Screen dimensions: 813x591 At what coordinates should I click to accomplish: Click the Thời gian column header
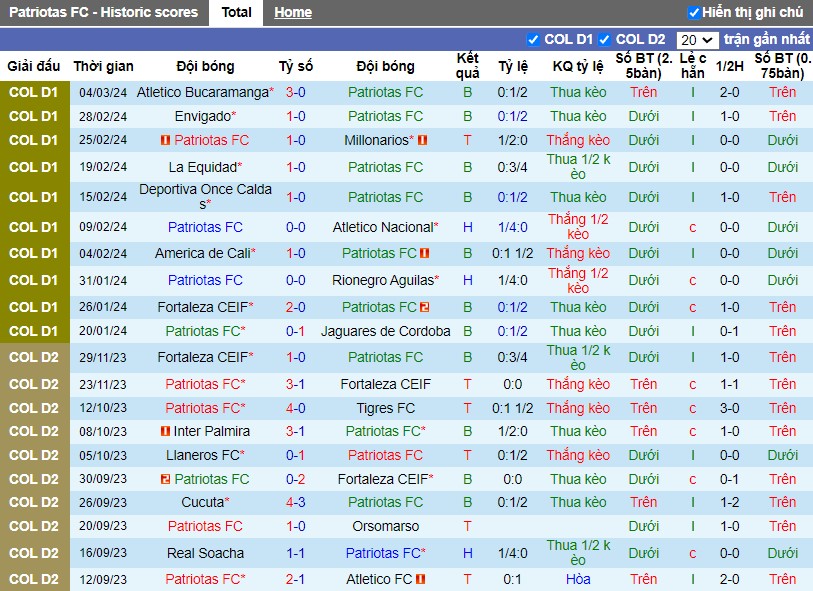104,66
